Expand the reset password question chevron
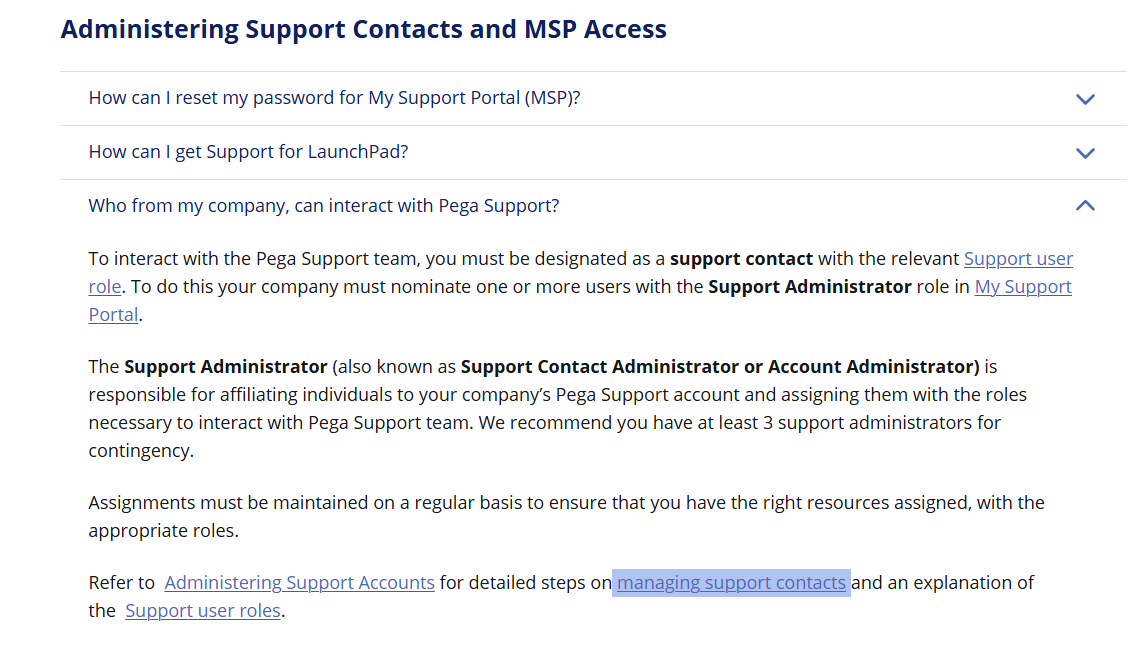This screenshot has height=645, width=1129. pos(1085,99)
